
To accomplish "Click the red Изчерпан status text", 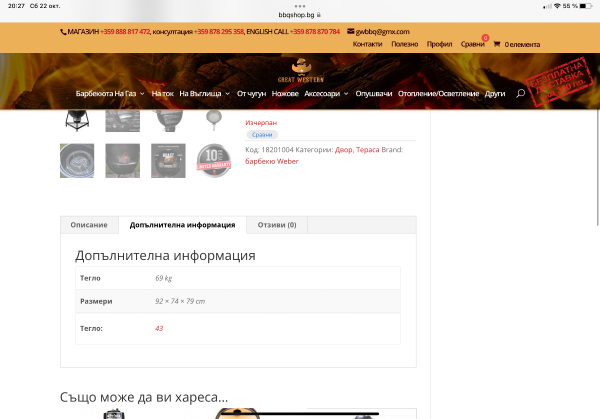I will (261, 123).
